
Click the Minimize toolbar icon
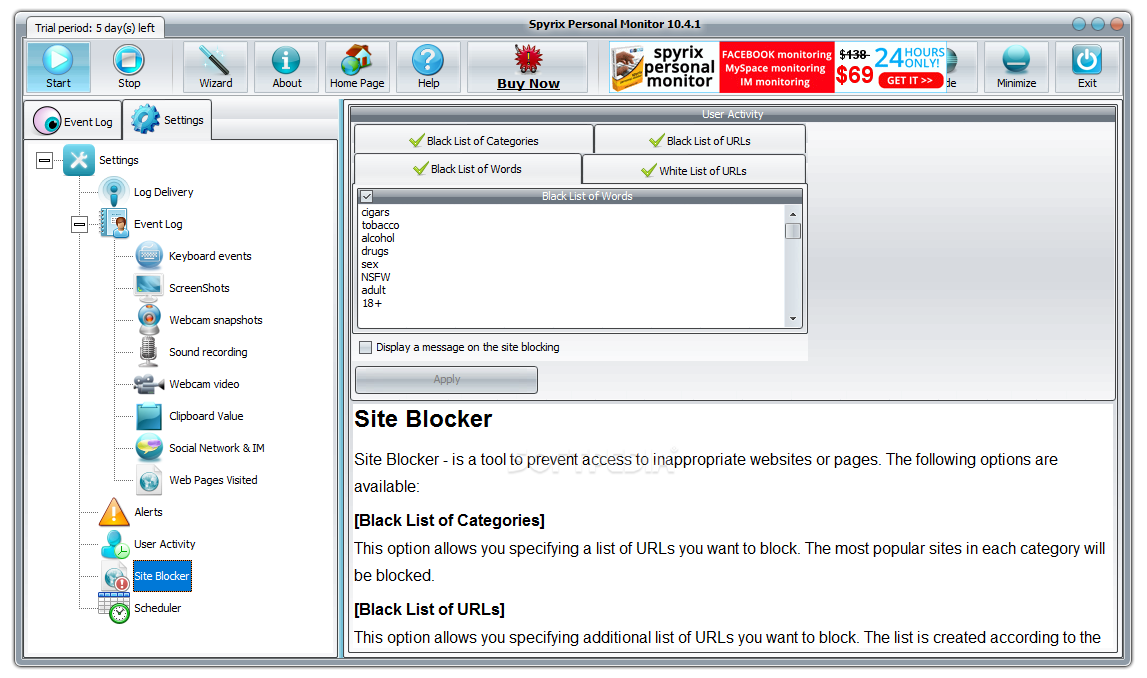pyautogui.click(x=1016, y=60)
